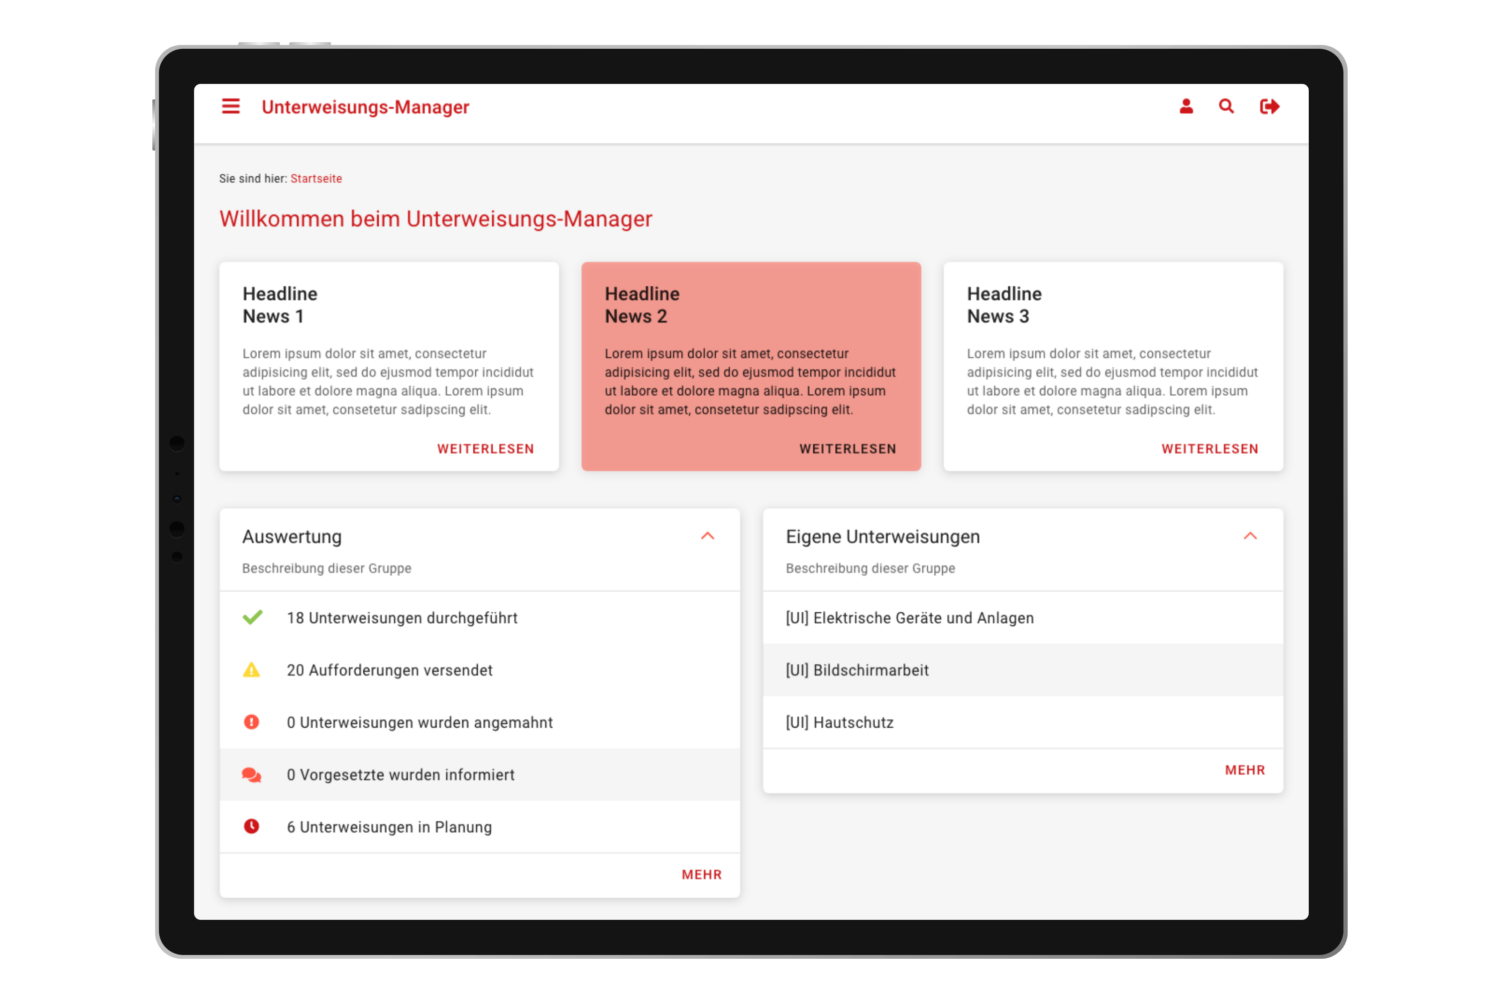Click MEHR in the Auswertung panel
The width and height of the screenshot is (1500, 1000).
pos(701,875)
